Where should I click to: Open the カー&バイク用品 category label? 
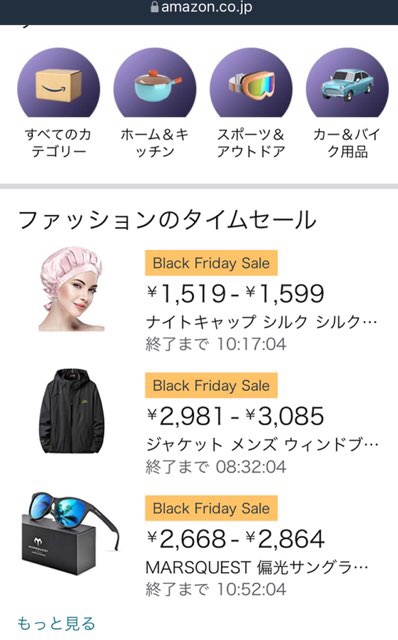point(347,143)
